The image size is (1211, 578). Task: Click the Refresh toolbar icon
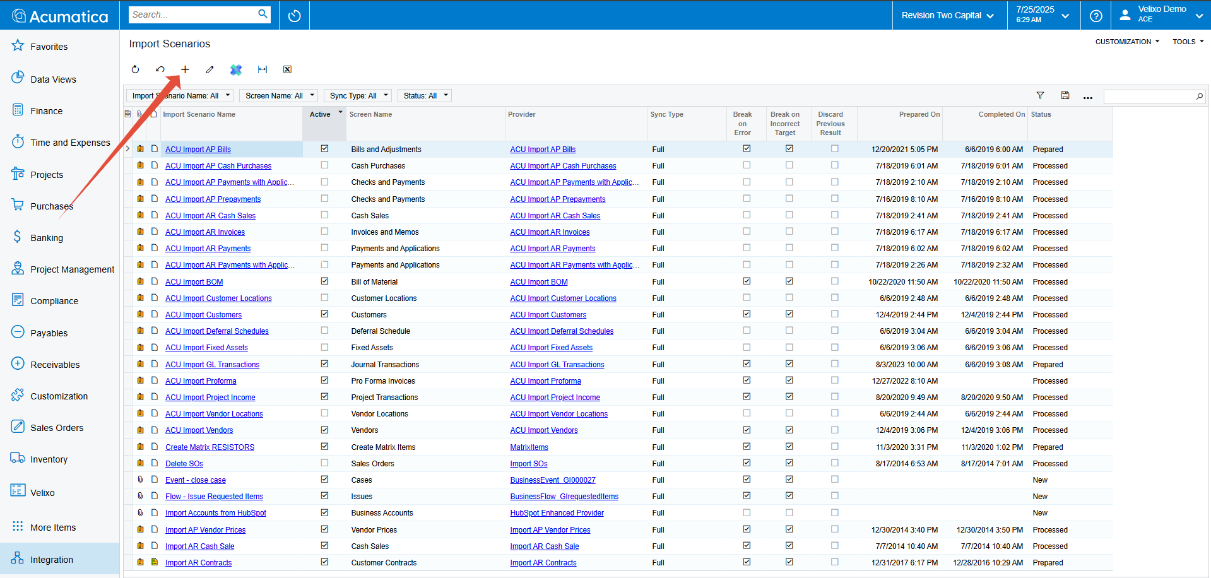135,70
